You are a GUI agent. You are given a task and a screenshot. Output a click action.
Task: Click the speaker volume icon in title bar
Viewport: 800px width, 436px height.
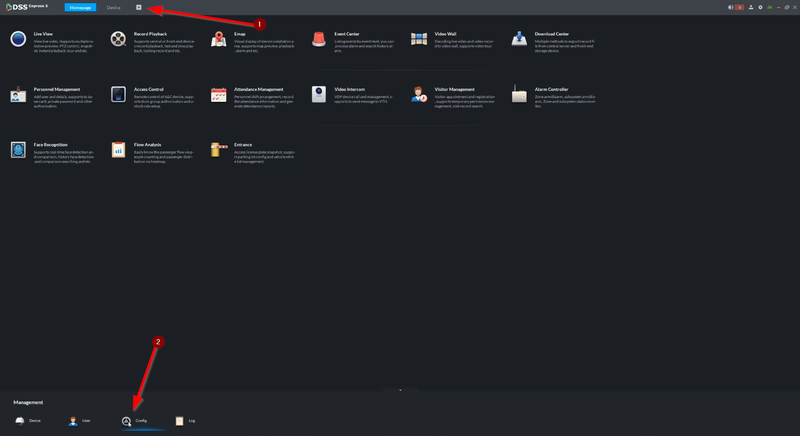tap(731, 7)
